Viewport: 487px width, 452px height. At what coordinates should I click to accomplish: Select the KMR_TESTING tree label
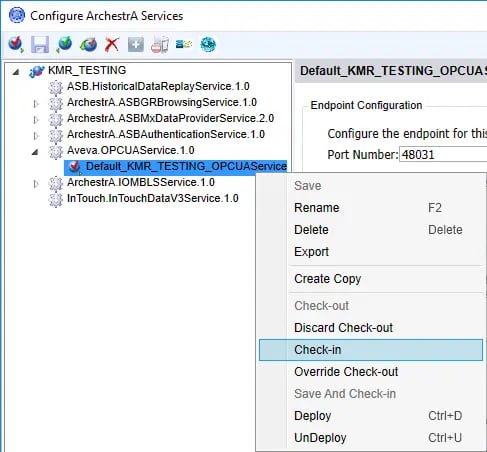[x=87, y=70]
